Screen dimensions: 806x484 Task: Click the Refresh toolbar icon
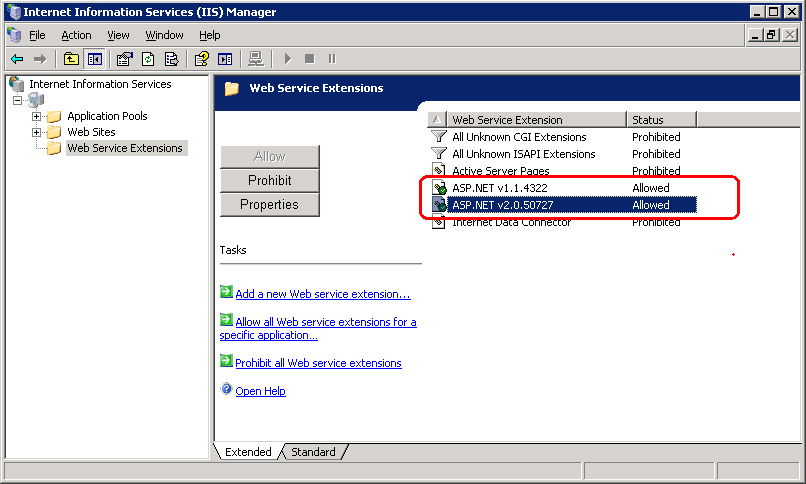click(x=148, y=59)
